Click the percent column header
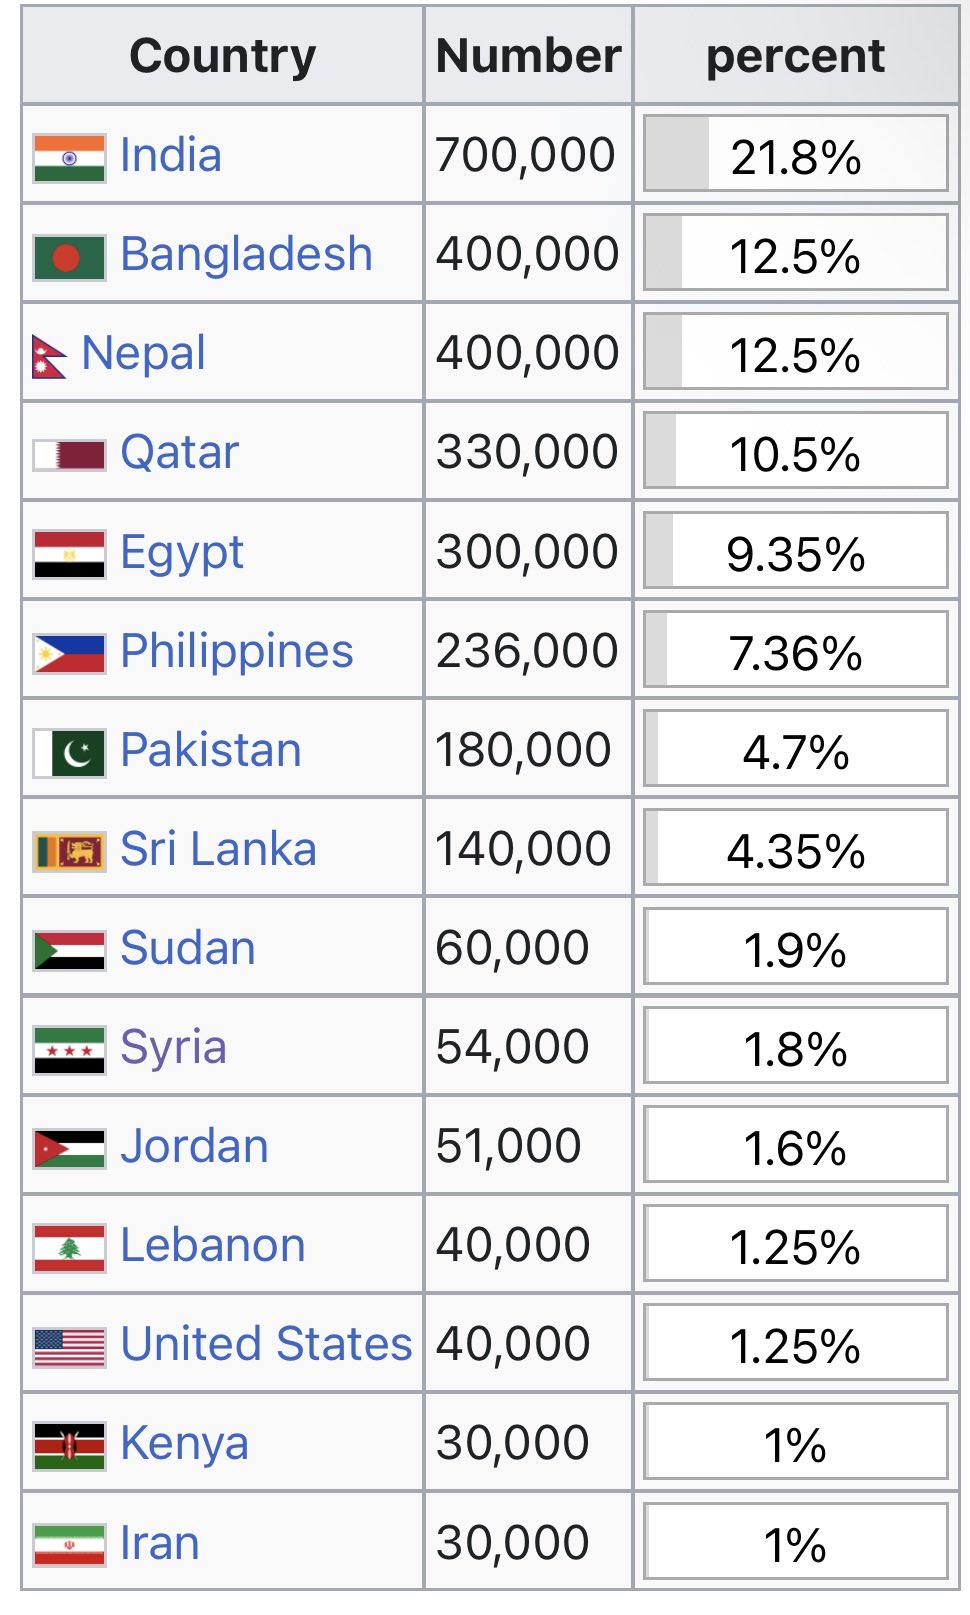This screenshot has height=1615, width=970. pyautogui.click(x=796, y=55)
